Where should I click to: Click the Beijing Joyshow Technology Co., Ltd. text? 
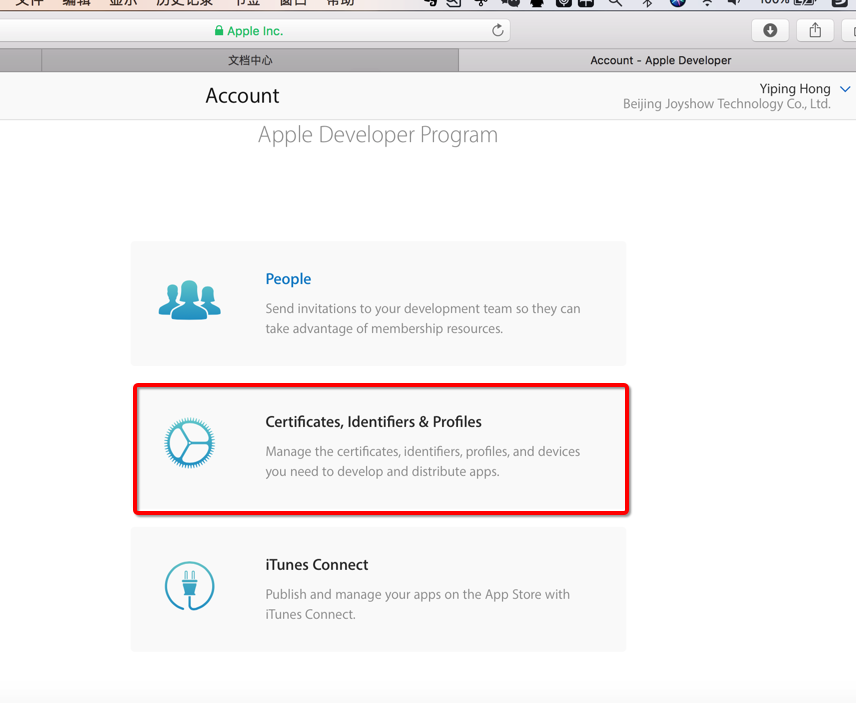coord(727,104)
